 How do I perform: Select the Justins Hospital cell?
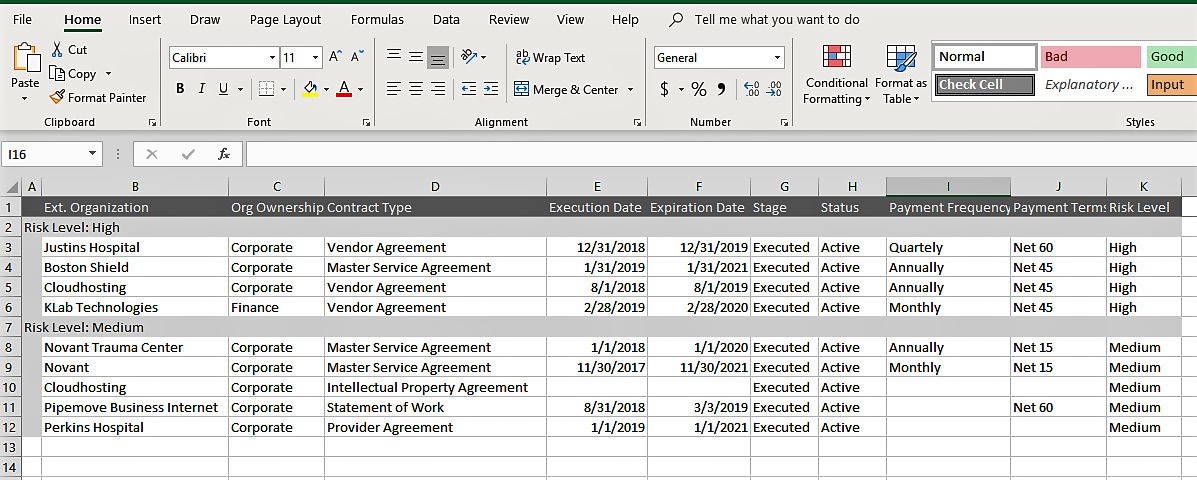pos(135,247)
